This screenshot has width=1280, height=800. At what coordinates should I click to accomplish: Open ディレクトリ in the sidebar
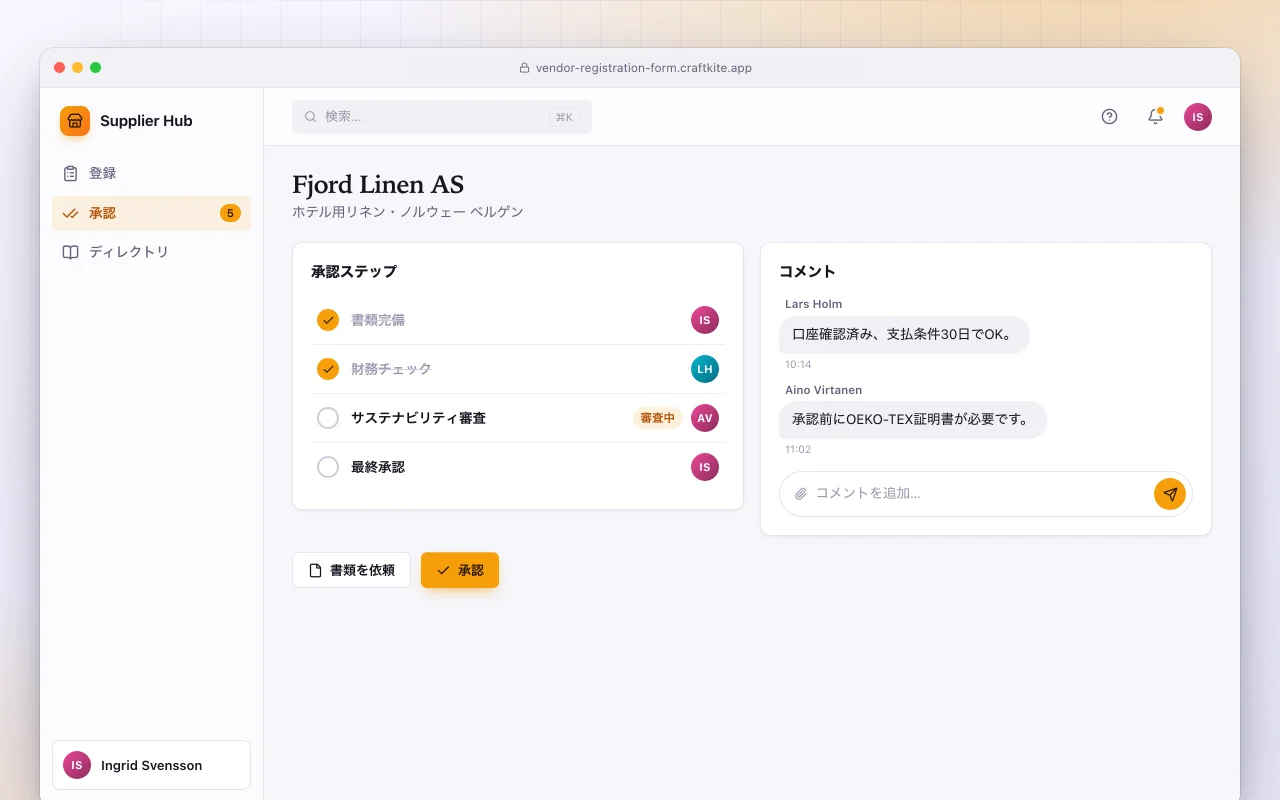[151, 252]
